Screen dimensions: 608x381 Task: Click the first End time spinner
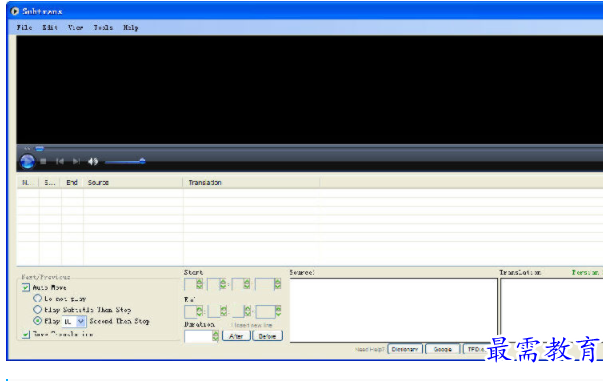pos(199,311)
